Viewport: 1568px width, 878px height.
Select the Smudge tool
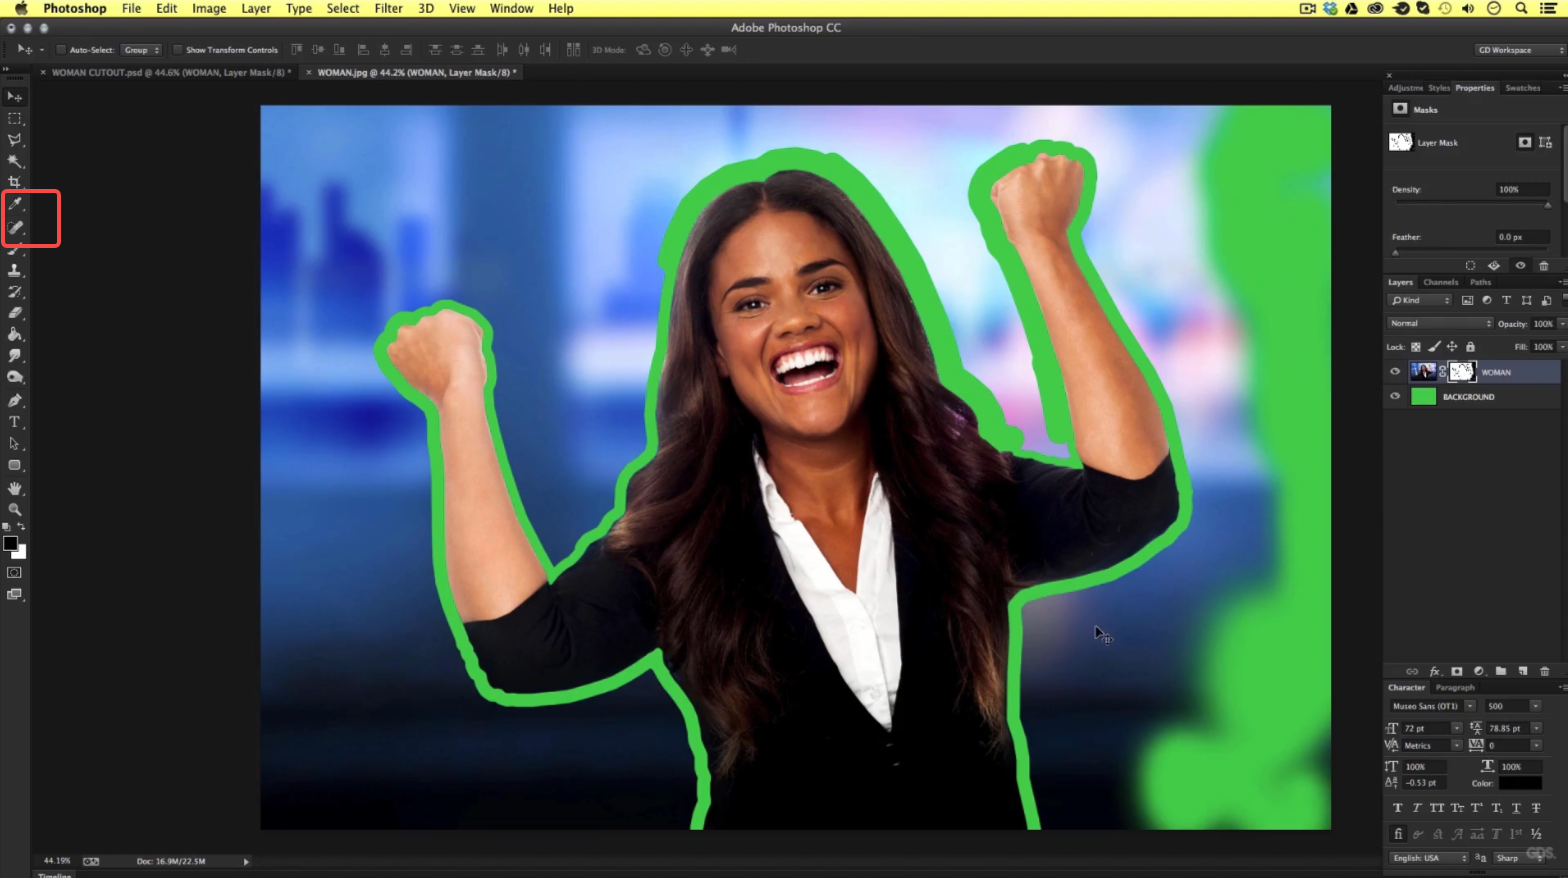pyautogui.click(x=14, y=356)
